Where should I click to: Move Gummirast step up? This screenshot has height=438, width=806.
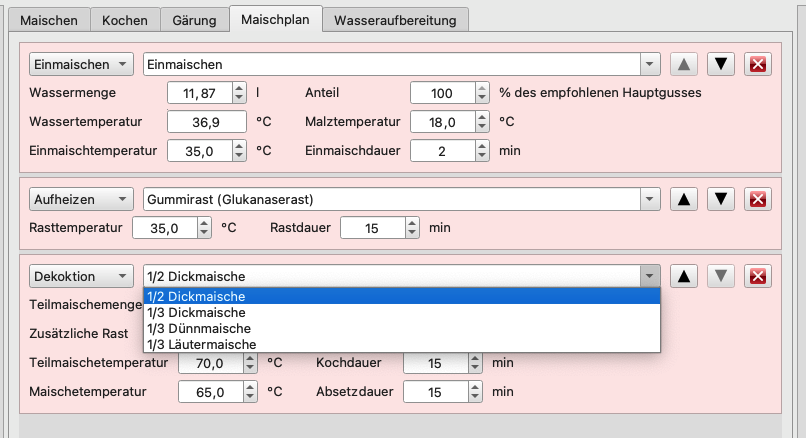tap(684, 199)
